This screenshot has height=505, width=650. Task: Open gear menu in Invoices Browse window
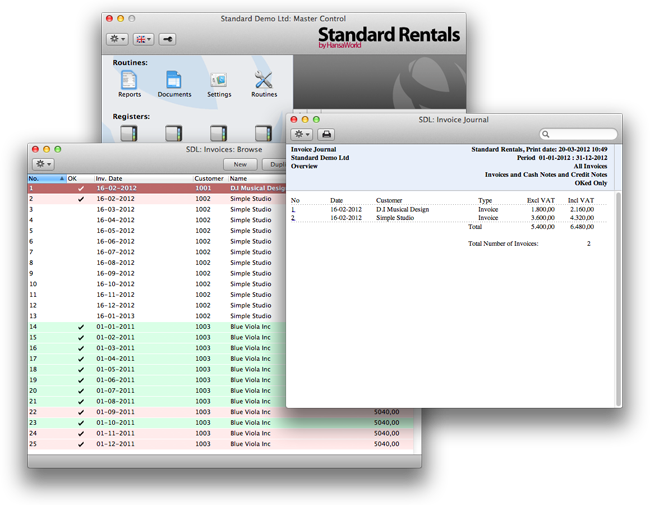click(43, 164)
